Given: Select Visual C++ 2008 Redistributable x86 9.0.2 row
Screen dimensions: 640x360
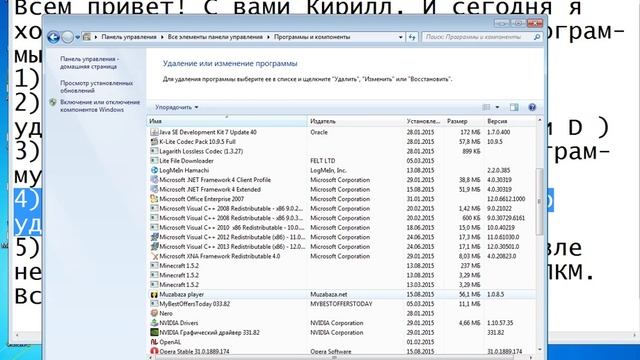Looking at the screenshot, I should point(342,209).
